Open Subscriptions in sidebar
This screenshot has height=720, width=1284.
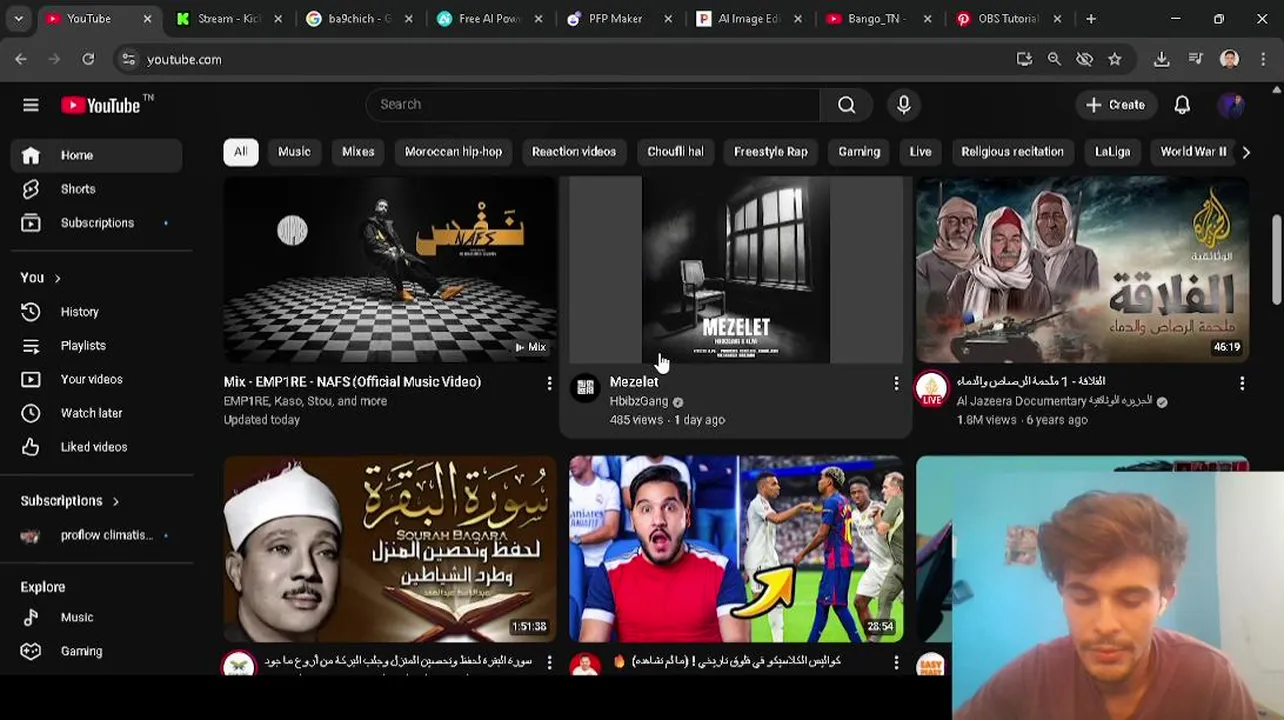pos(97,223)
